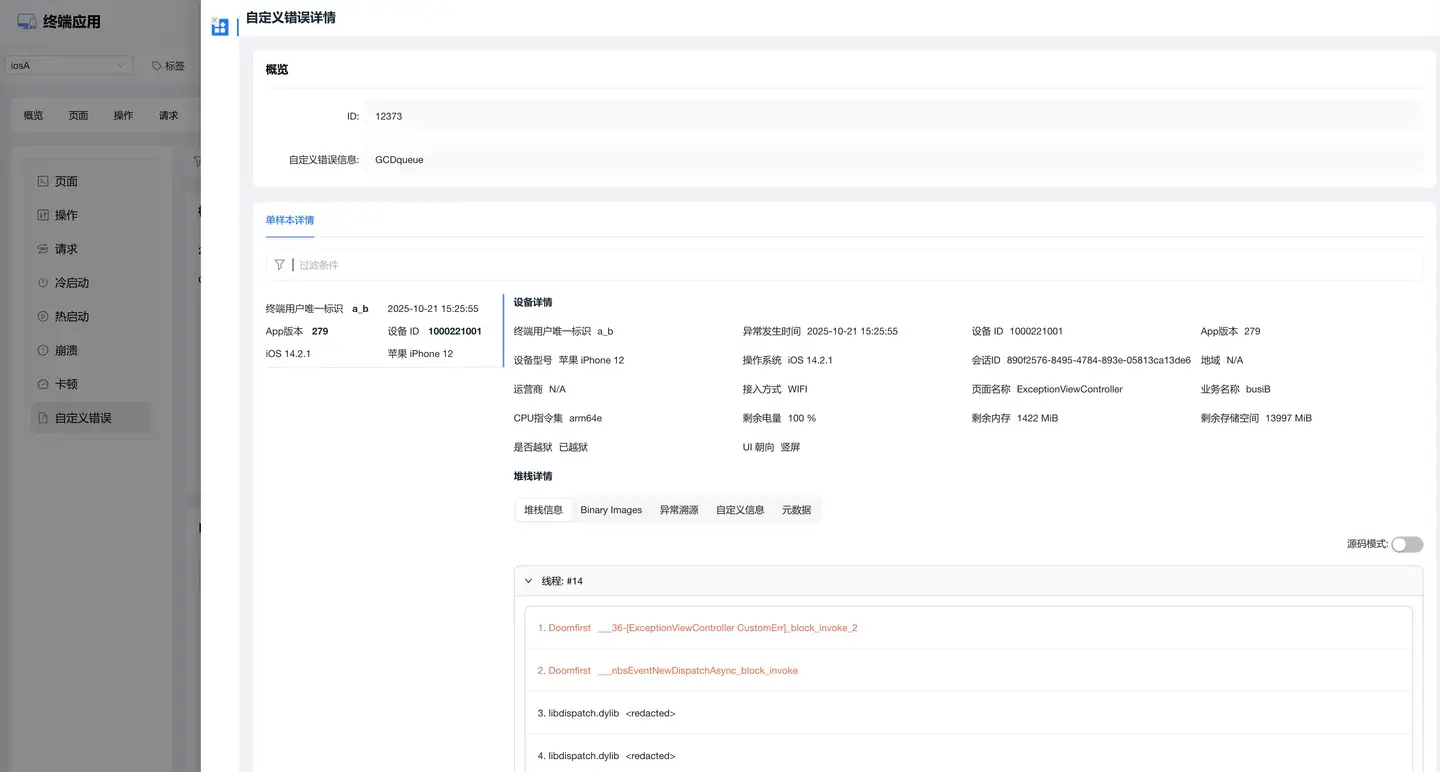Click the blue drawer close icon
Image resolution: width=1440 pixels, height=772 pixels.
coord(220,27)
